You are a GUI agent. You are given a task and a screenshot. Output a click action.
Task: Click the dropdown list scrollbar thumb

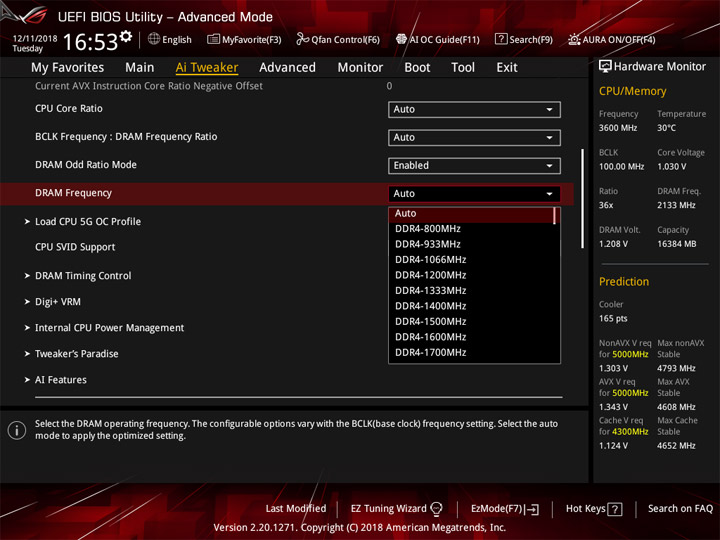pos(555,215)
